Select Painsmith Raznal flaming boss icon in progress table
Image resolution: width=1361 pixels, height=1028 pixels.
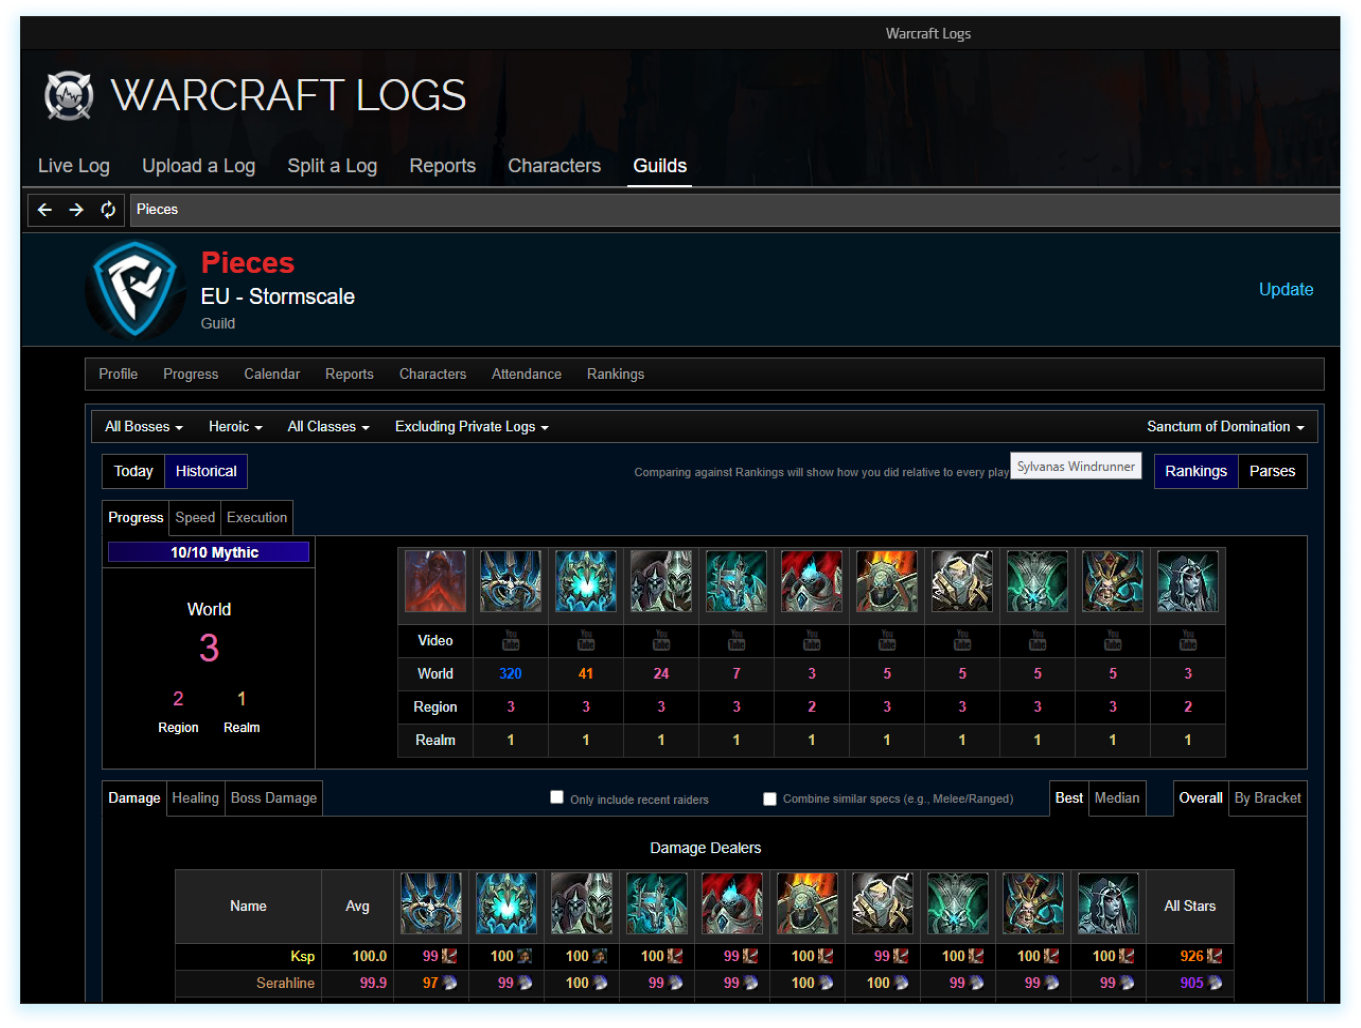[x=887, y=581]
